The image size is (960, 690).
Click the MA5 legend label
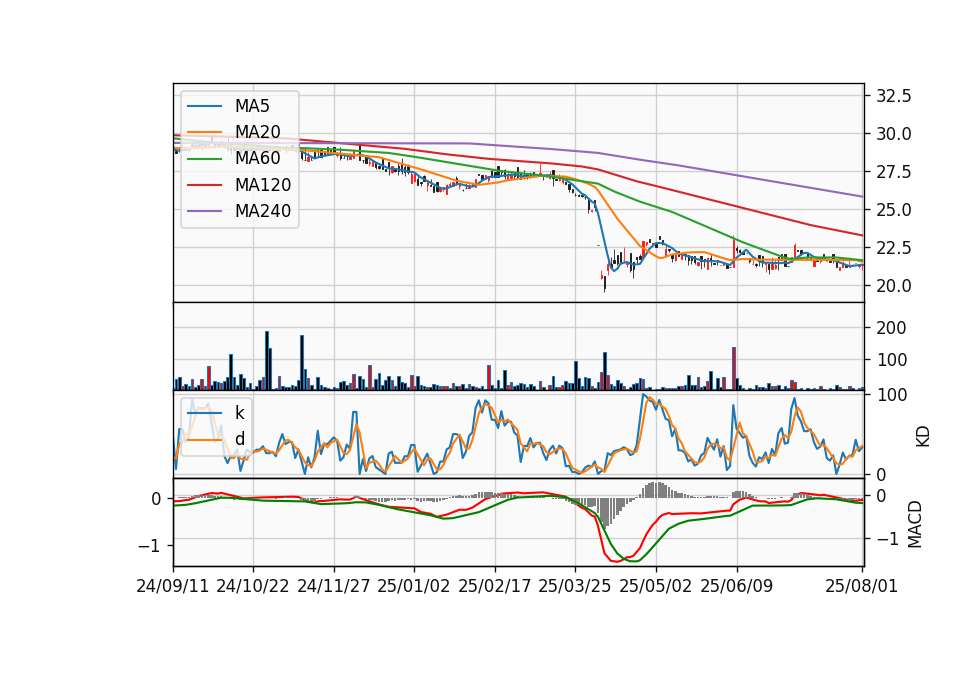click(252, 106)
